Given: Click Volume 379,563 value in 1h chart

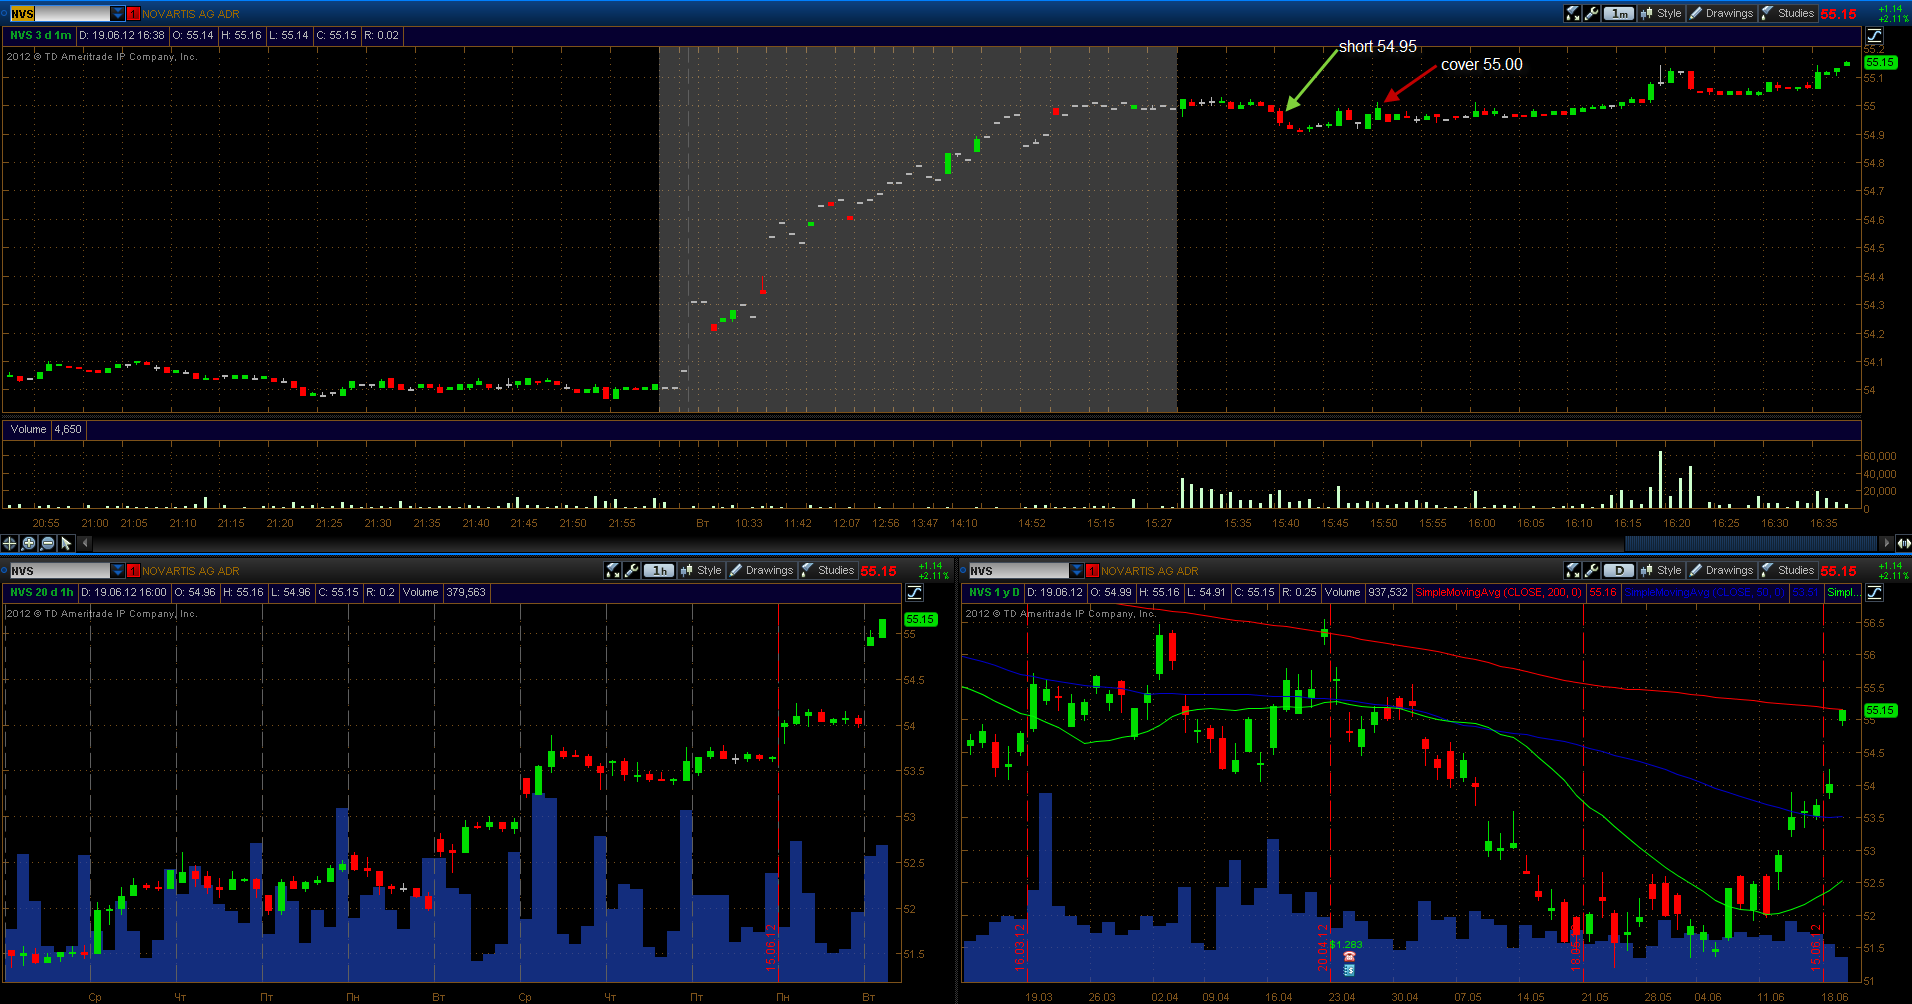Looking at the screenshot, I should point(466,593).
